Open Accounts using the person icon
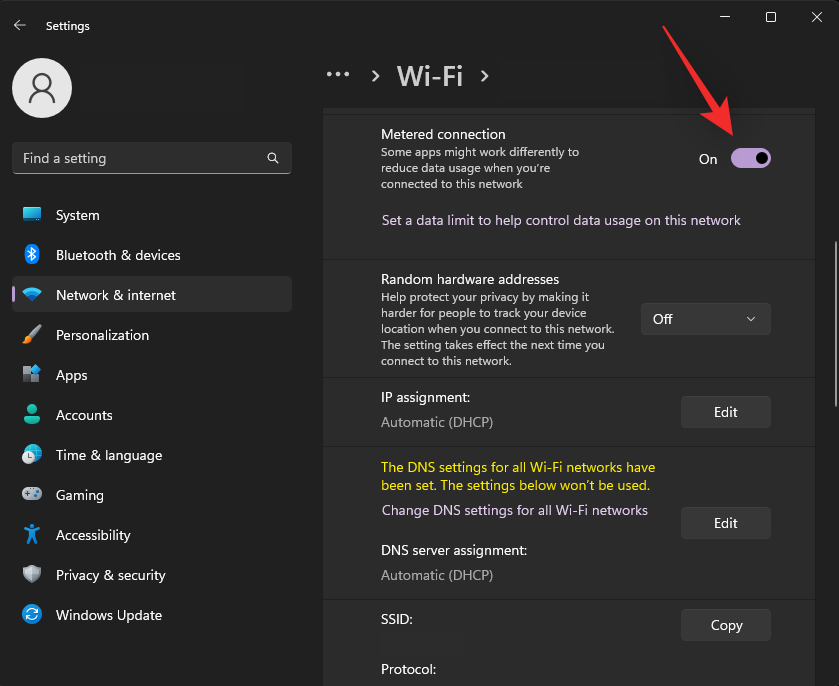 32,415
